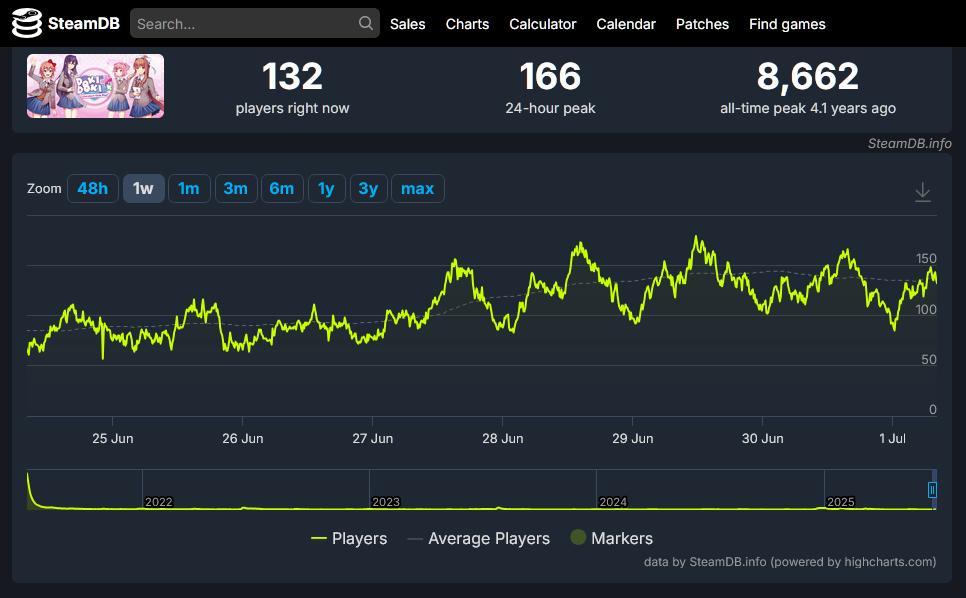Click the 2024 label in navigator

pos(613,502)
